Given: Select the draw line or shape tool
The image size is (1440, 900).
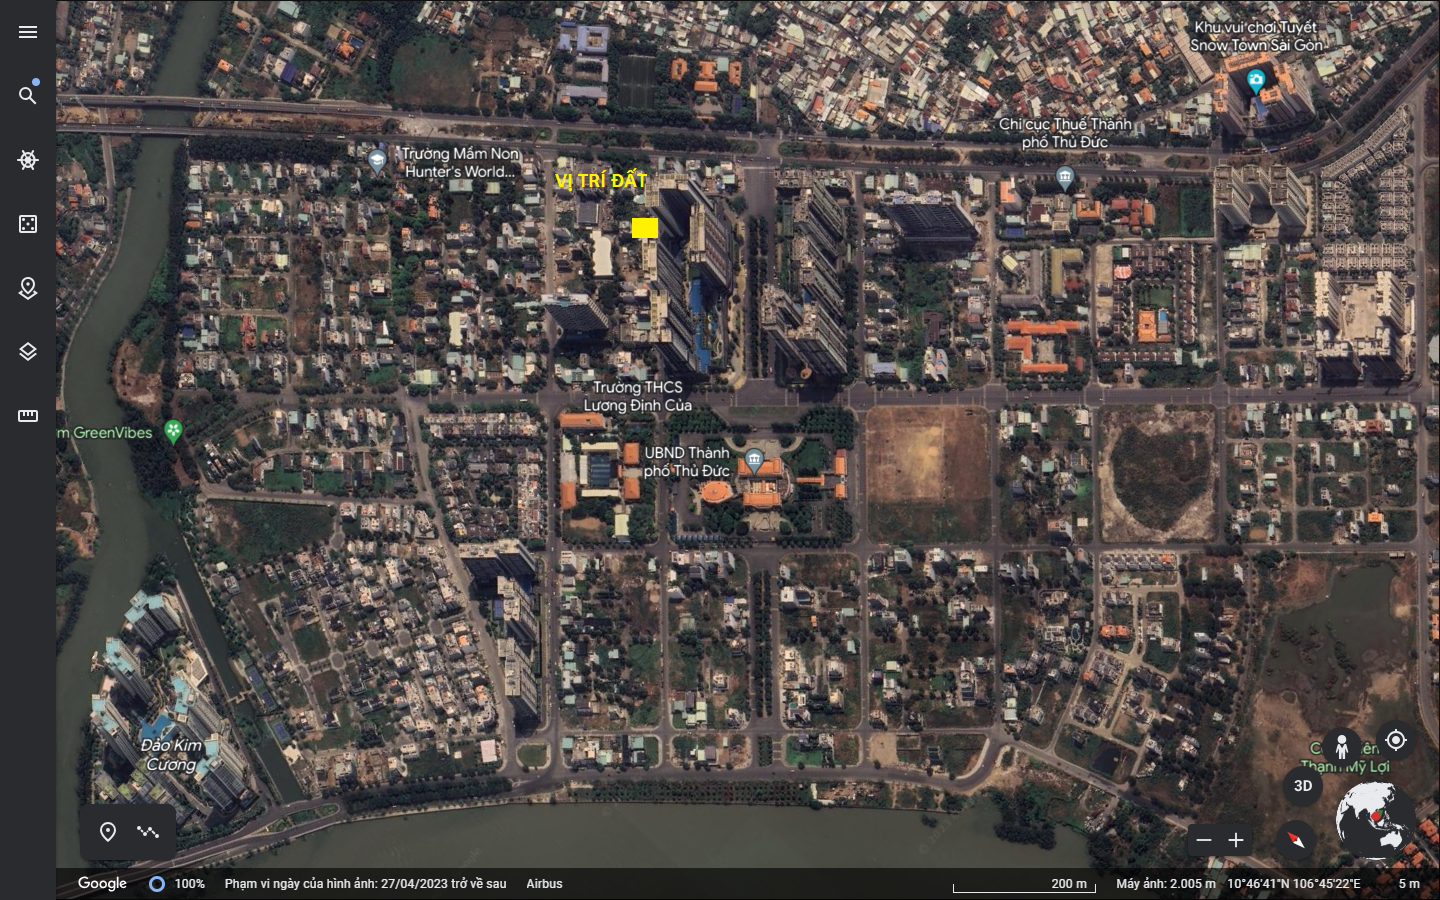Looking at the screenshot, I should (148, 832).
